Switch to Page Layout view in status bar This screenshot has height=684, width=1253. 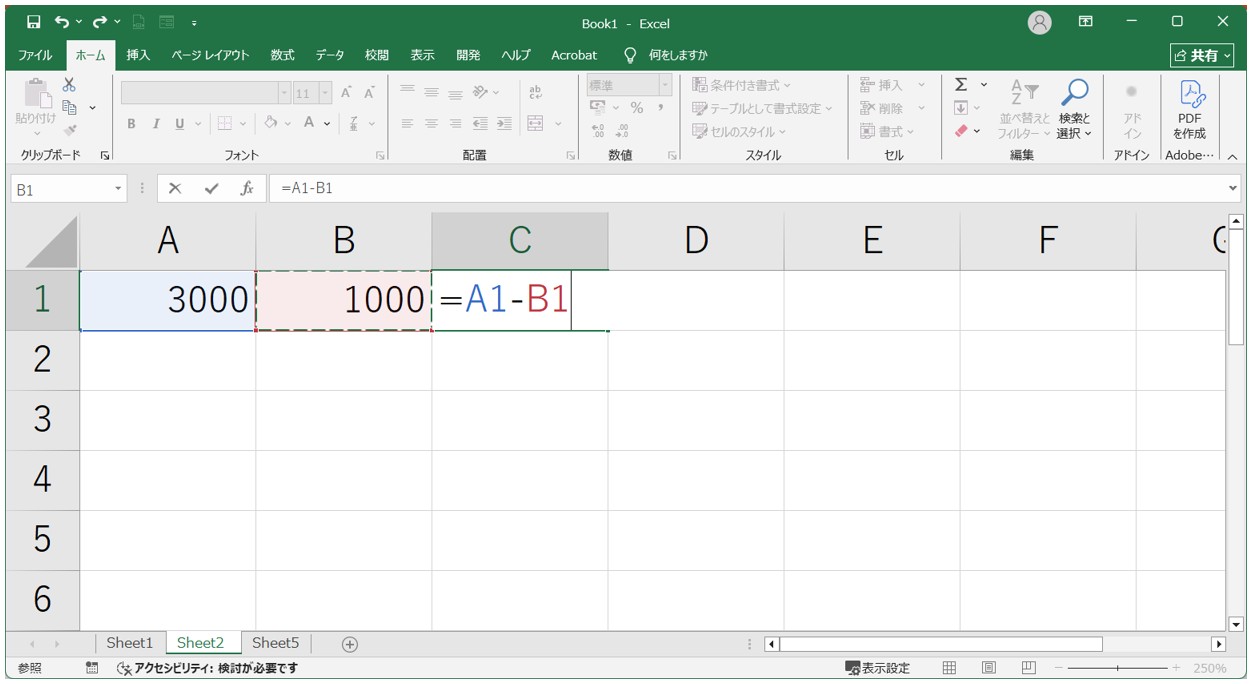tap(989, 668)
